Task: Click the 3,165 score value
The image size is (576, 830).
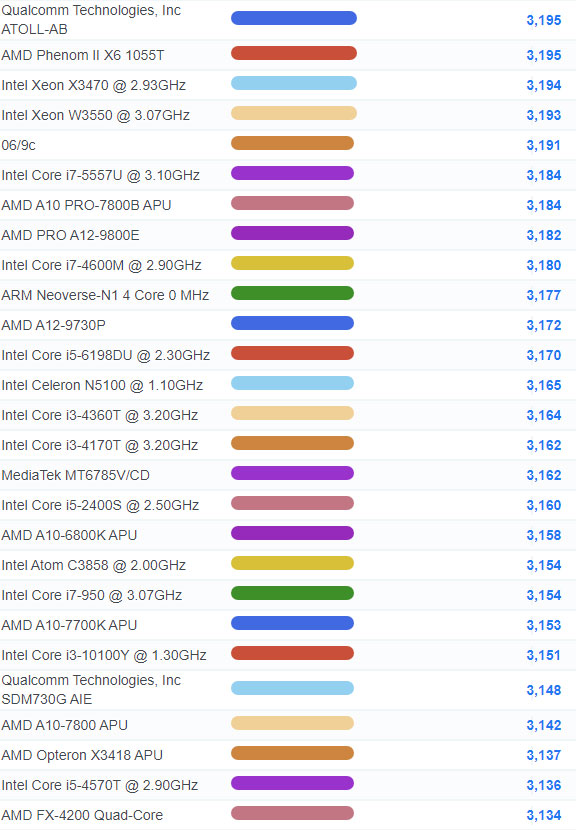Action: pos(544,385)
